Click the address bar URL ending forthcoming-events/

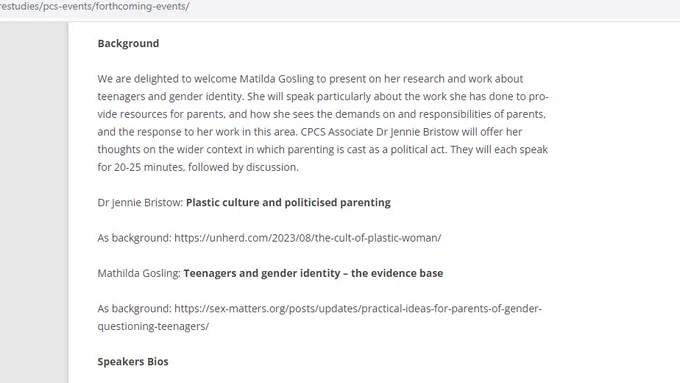[95, 7]
